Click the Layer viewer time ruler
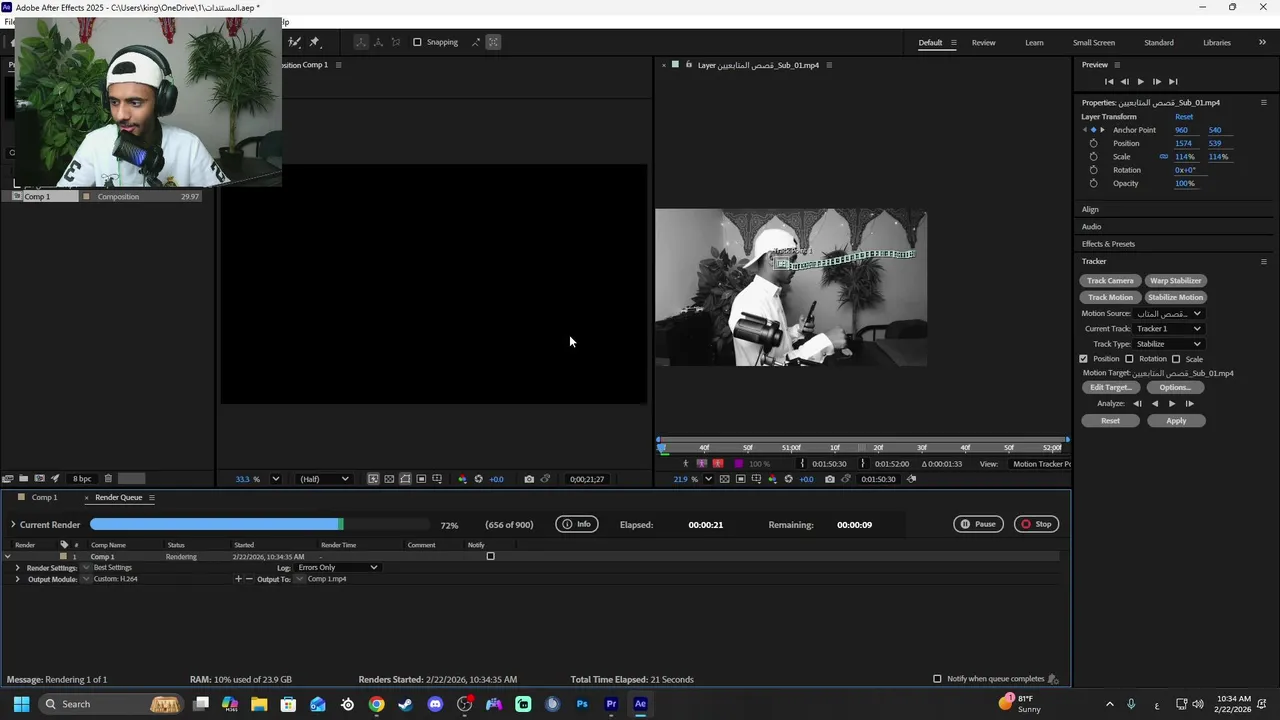Image resolution: width=1280 pixels, height=720 pixels. click(x=862, y=448)
